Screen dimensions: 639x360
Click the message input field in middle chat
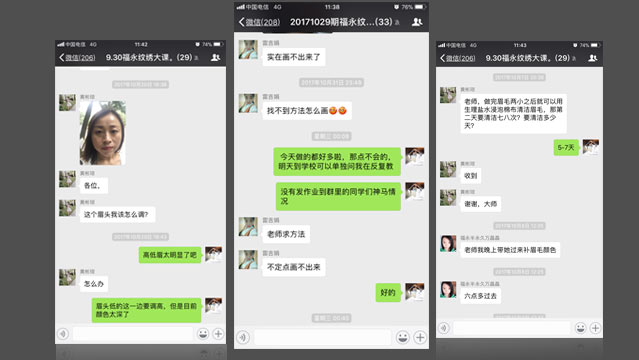point(322,337)
